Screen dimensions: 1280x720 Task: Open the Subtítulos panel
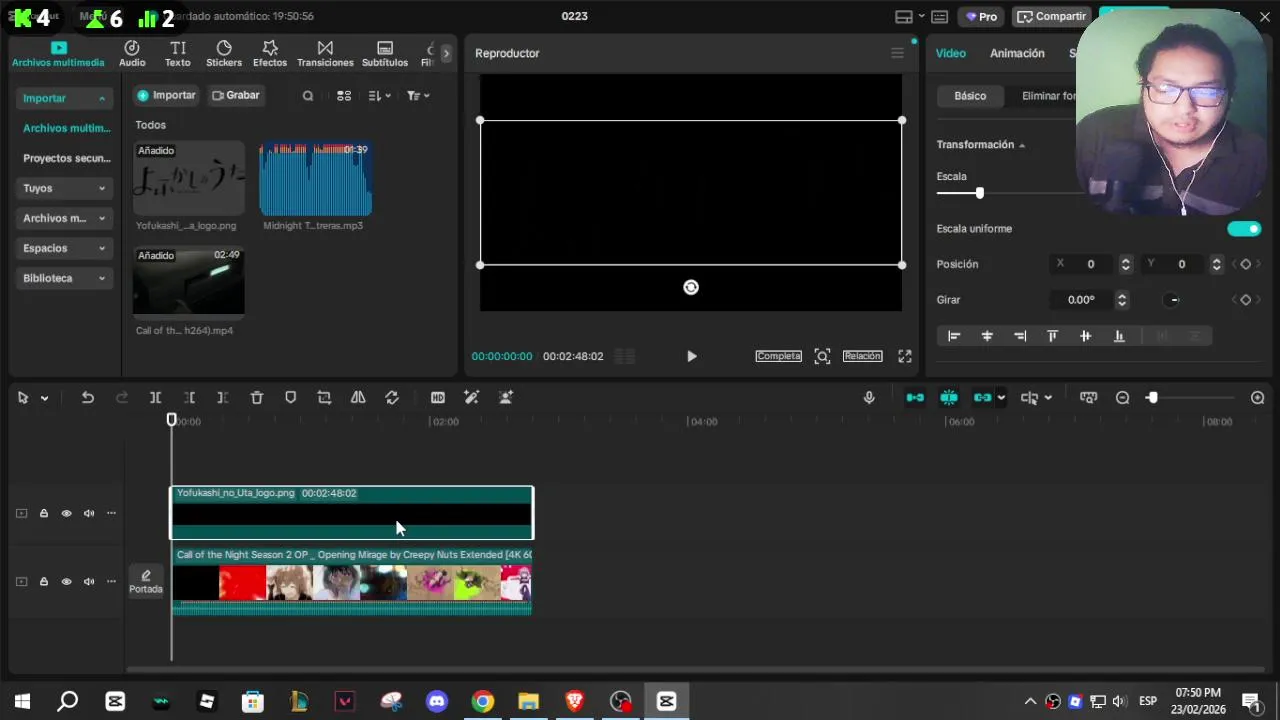(385, 54)
